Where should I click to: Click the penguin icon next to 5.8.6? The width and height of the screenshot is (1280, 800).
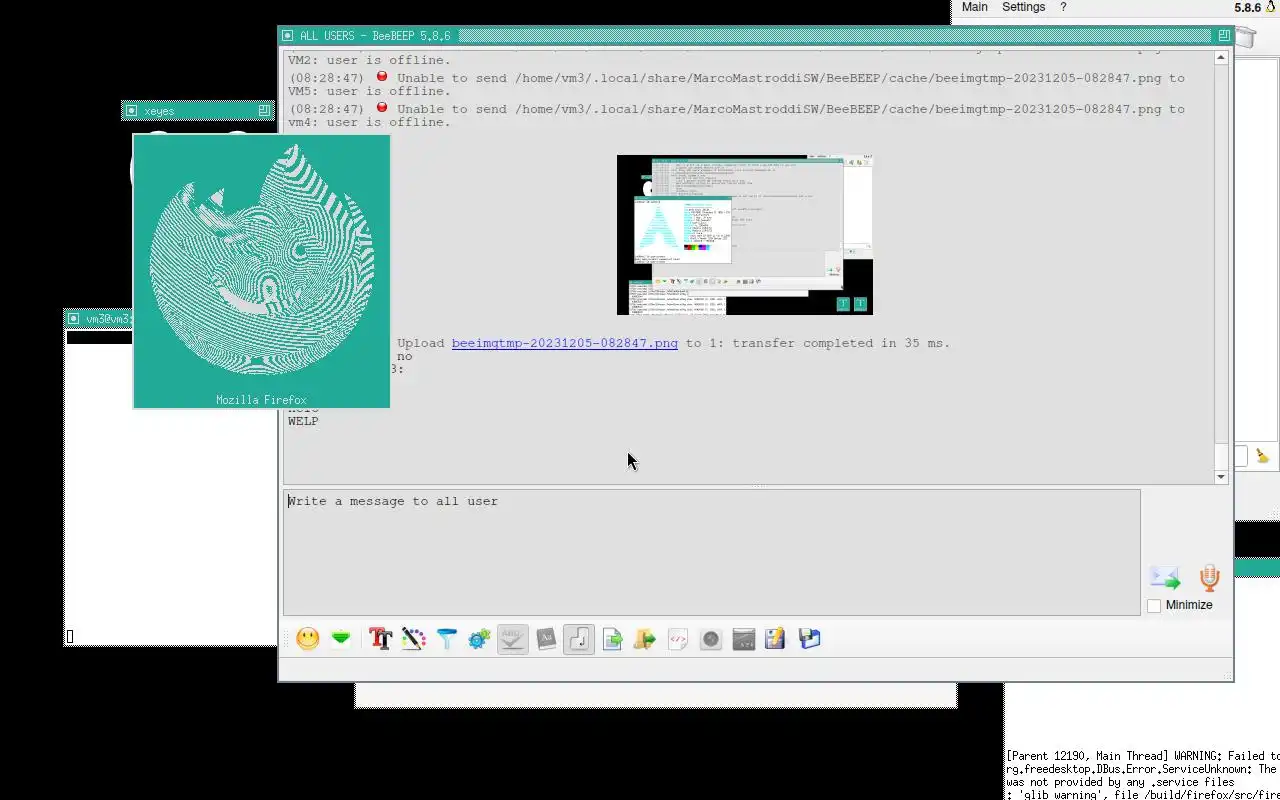[x=1271, y=7]
